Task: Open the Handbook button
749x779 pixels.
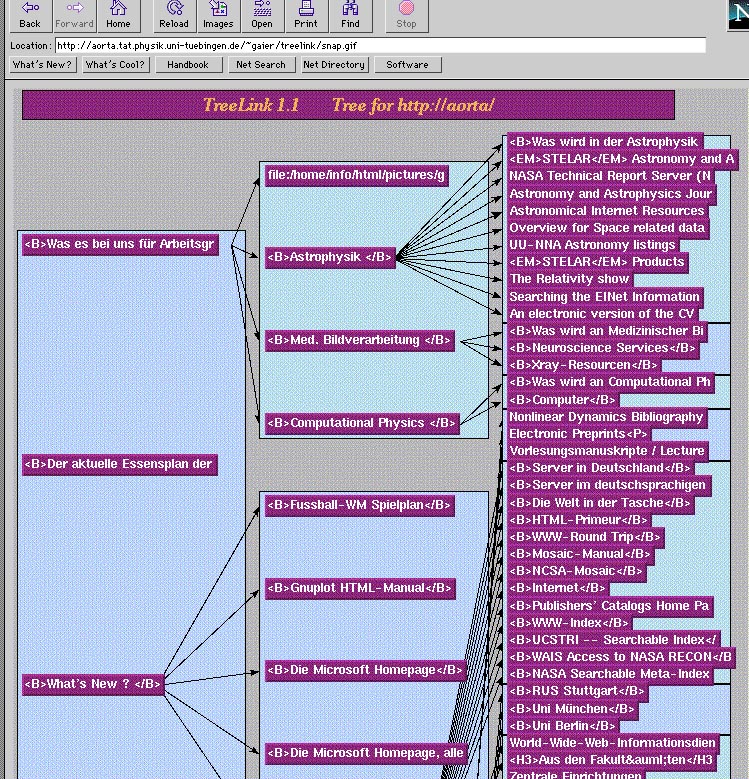Action: click(x=188, y=65)
